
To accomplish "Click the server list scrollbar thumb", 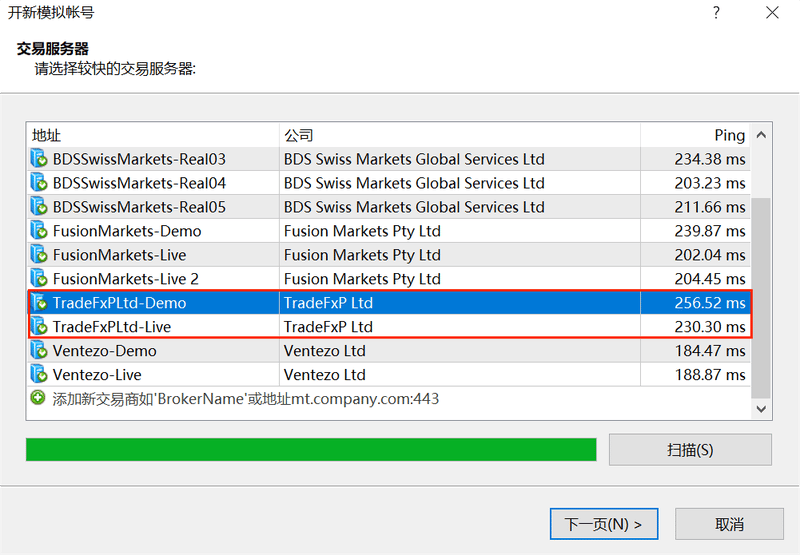I will (x=761, y=298).
